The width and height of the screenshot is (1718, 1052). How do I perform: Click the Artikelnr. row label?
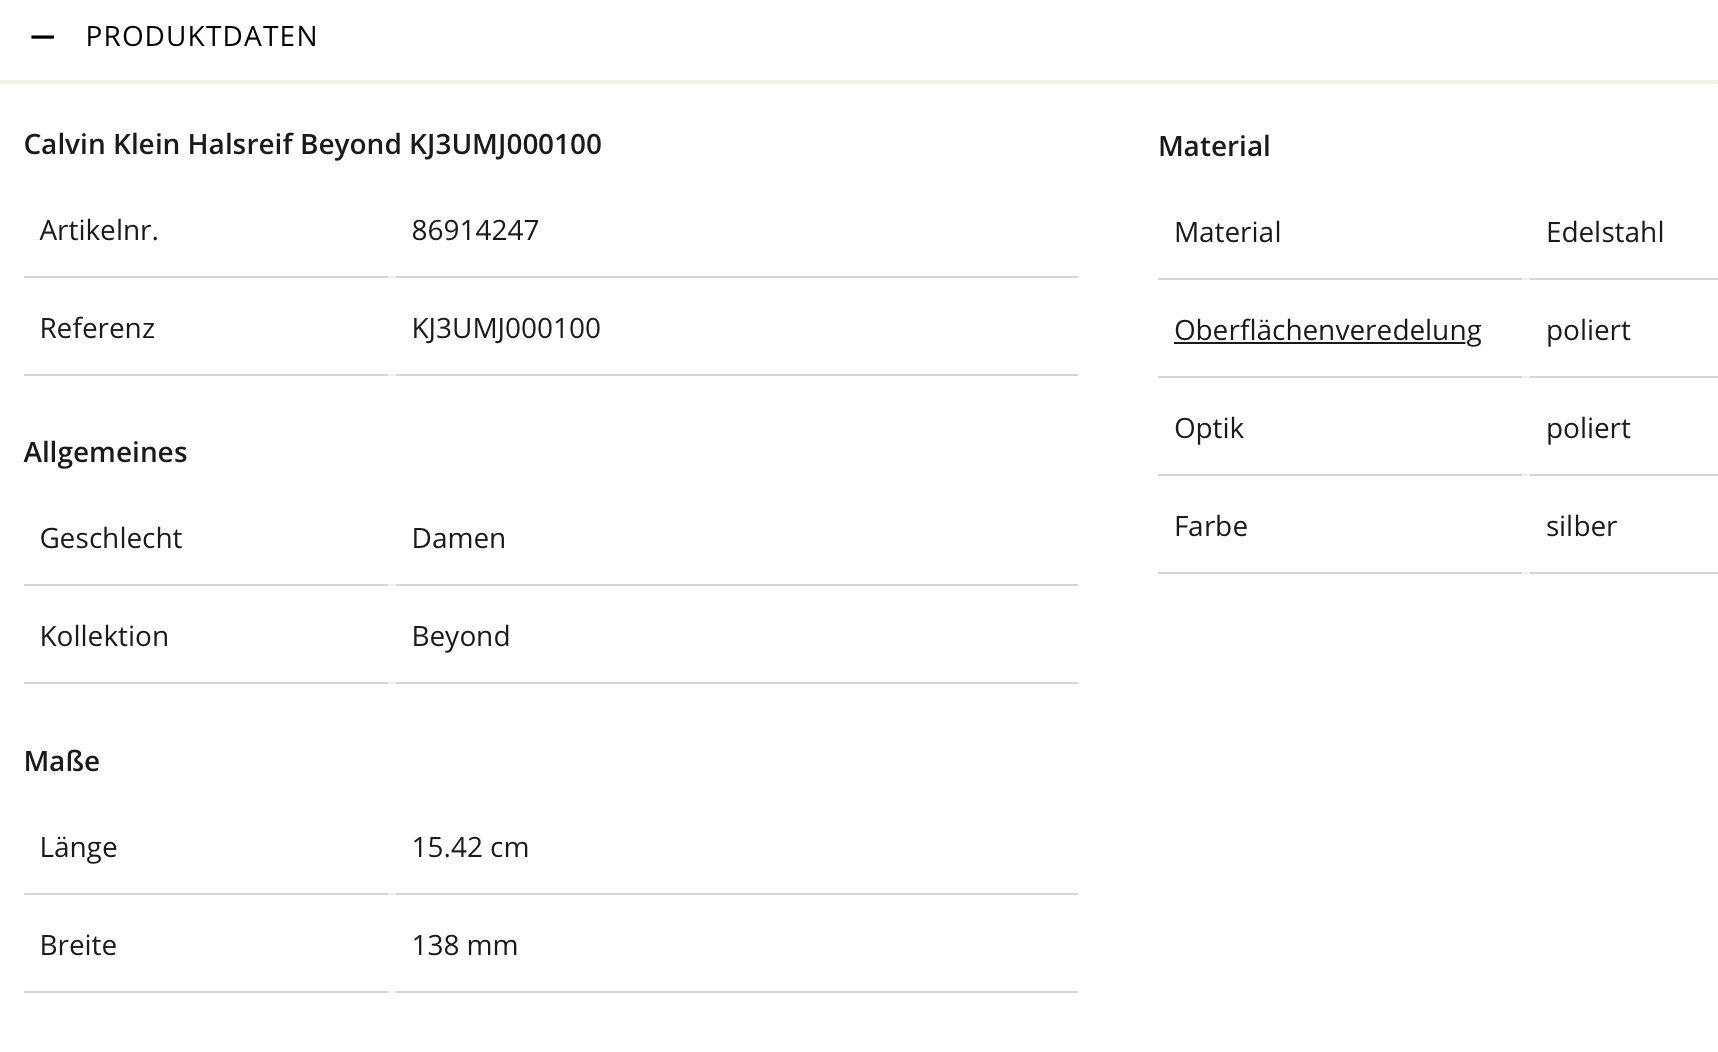99,230
